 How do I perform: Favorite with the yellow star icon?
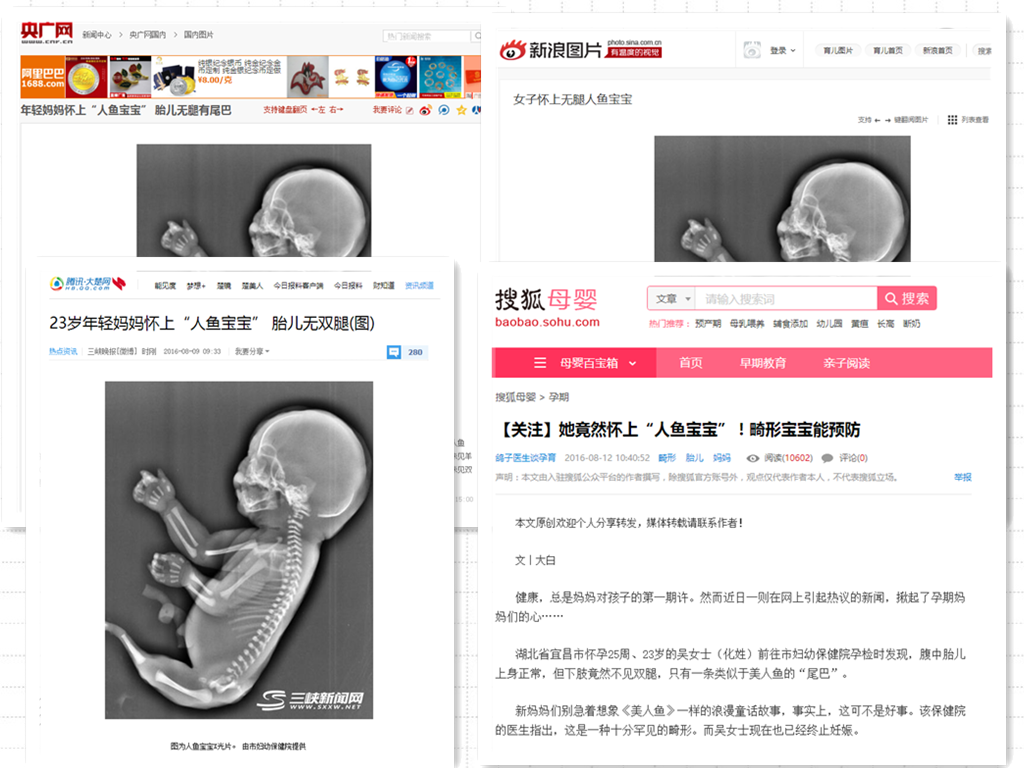[462, 110]
